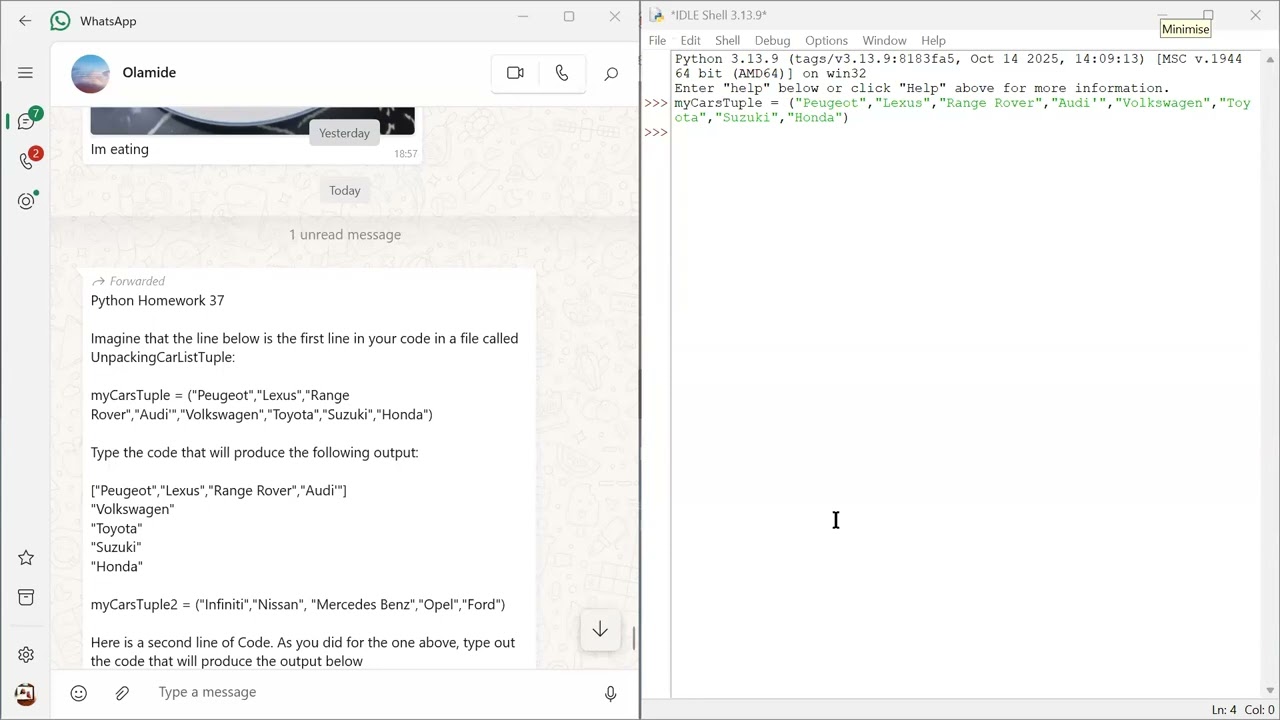This screenshot has width=1280, height=720.
Task: Click the myCarsTuple code line in IDLE
Action: (962, 110)
